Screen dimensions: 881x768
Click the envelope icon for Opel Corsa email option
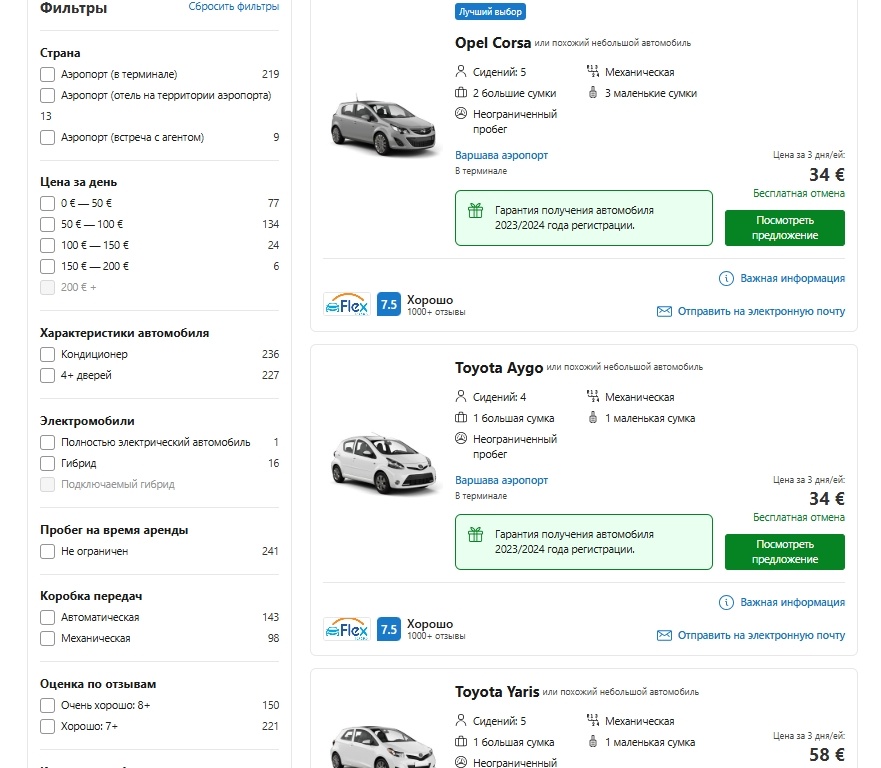tap(663, 311)
